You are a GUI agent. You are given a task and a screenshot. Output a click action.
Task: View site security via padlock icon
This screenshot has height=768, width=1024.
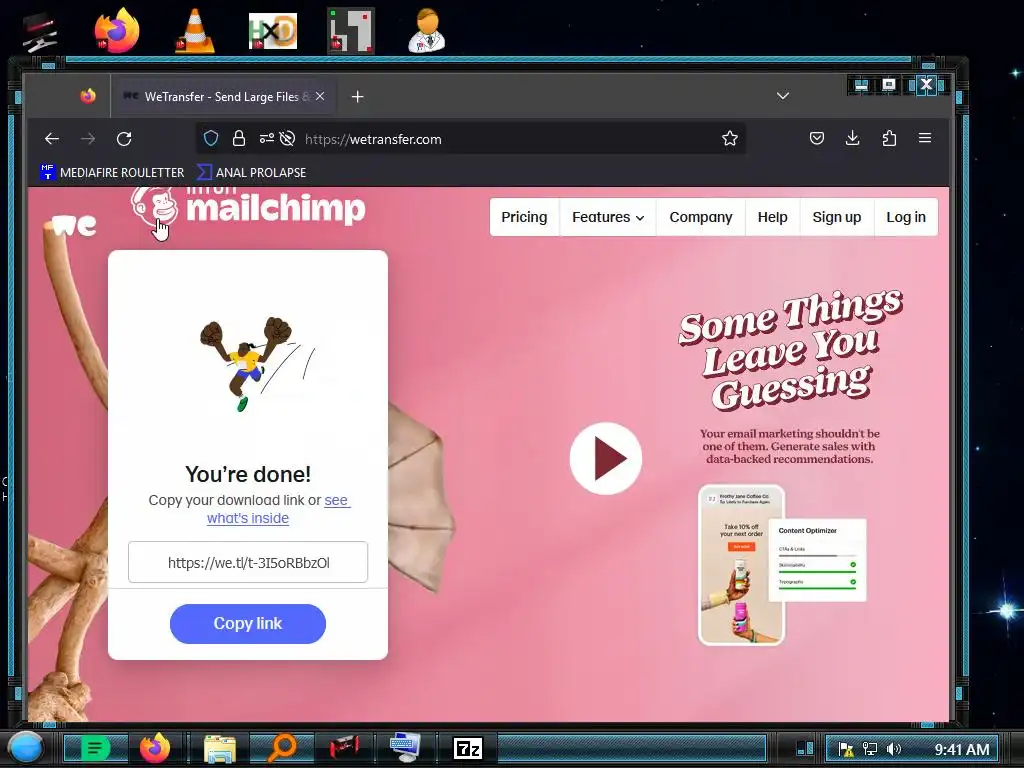click(x=239, y=138)
